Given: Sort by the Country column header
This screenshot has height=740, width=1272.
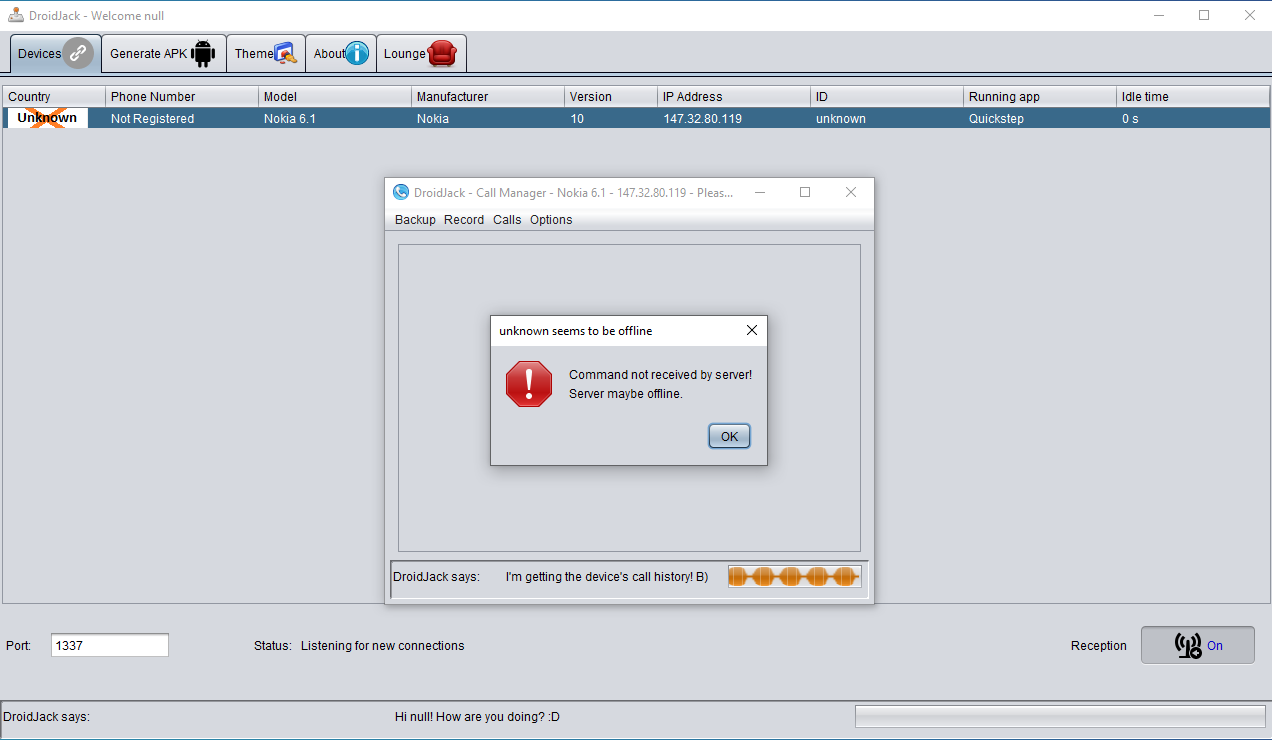Looking at the screenshot, I should 54,97.
